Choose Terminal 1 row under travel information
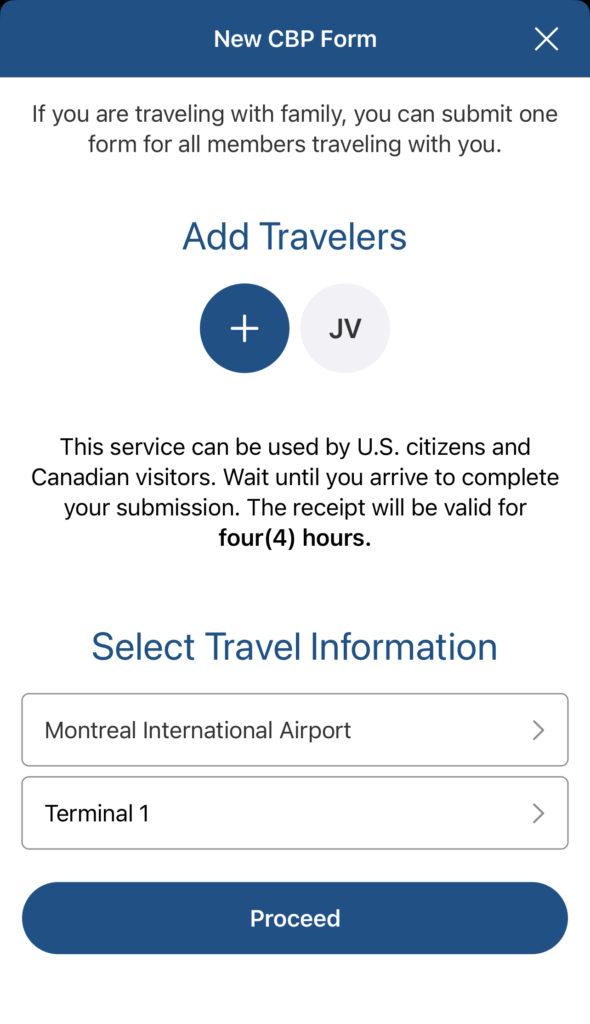Image resolution: width=590 pixels, height=1024 pixels. 295,813
